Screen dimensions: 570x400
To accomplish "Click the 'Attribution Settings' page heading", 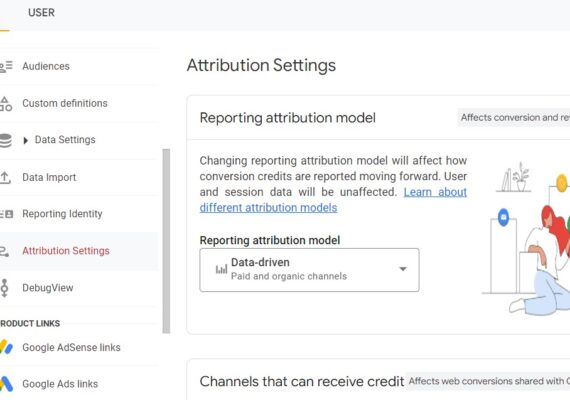I will click(261, 65).
